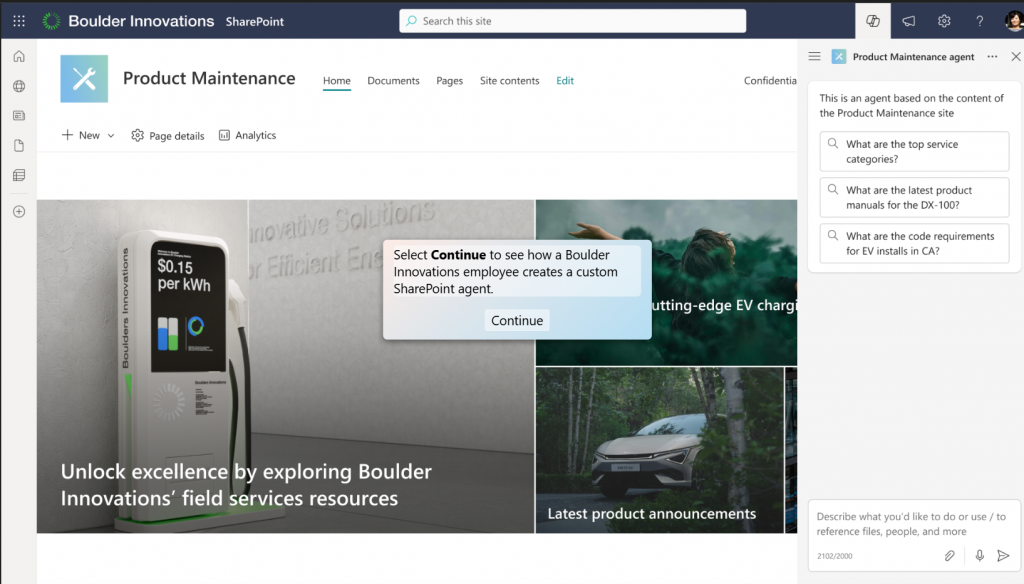Open Analytics
The height and width of the screenshot is (584, 1024).
(x=248, y=135)
